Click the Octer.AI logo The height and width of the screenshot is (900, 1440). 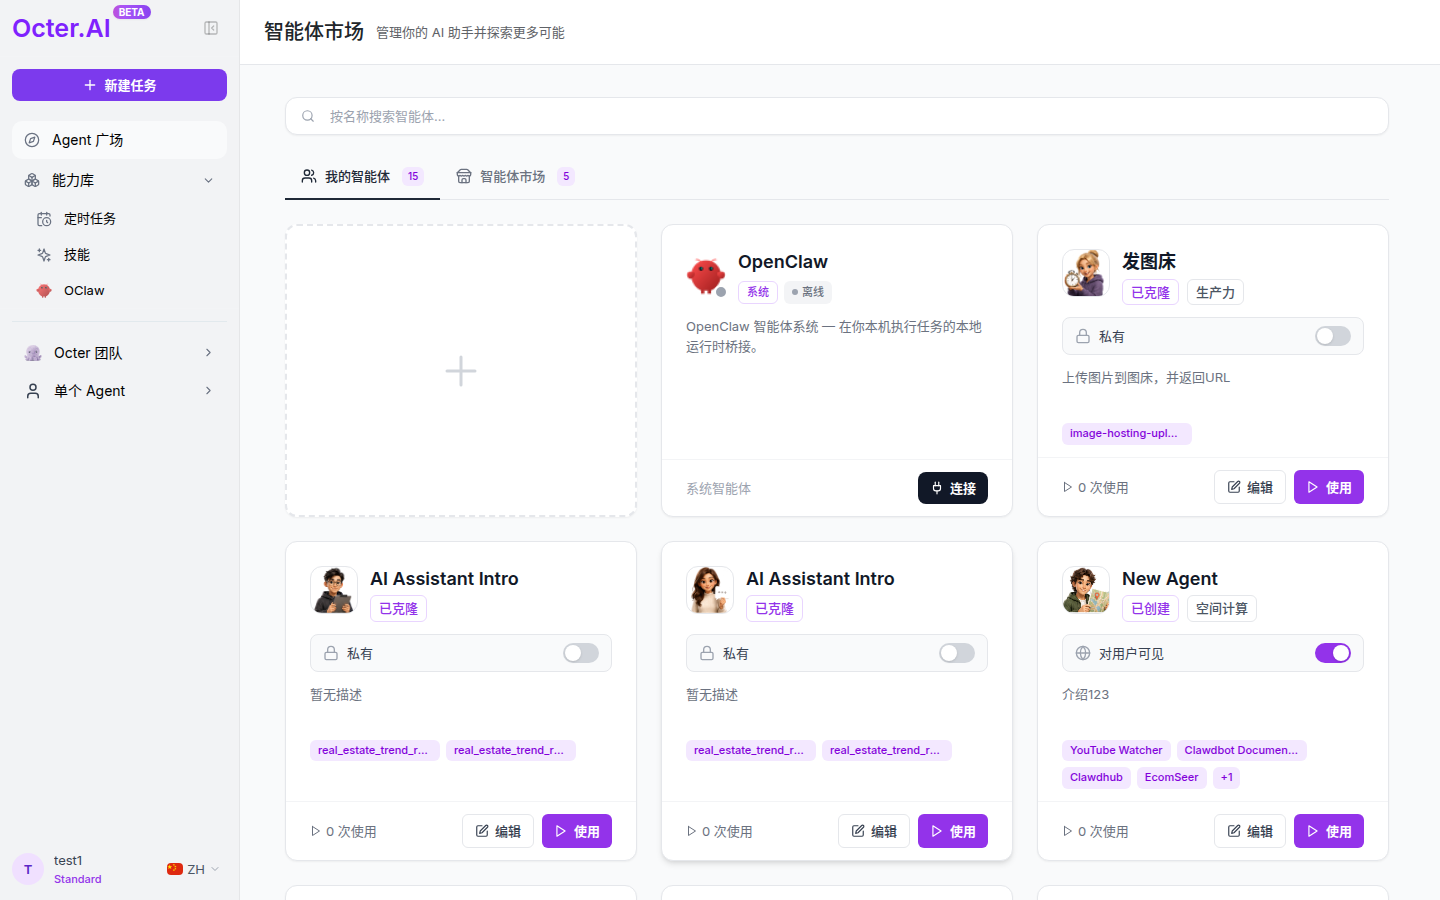tap(61, 28)
